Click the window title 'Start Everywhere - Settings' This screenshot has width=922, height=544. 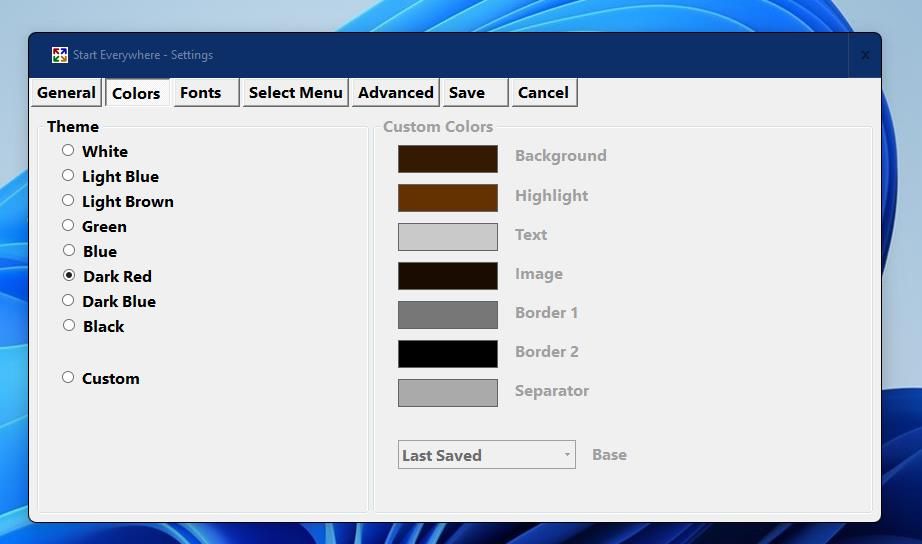pyautogui.click(x=143, y=55)
